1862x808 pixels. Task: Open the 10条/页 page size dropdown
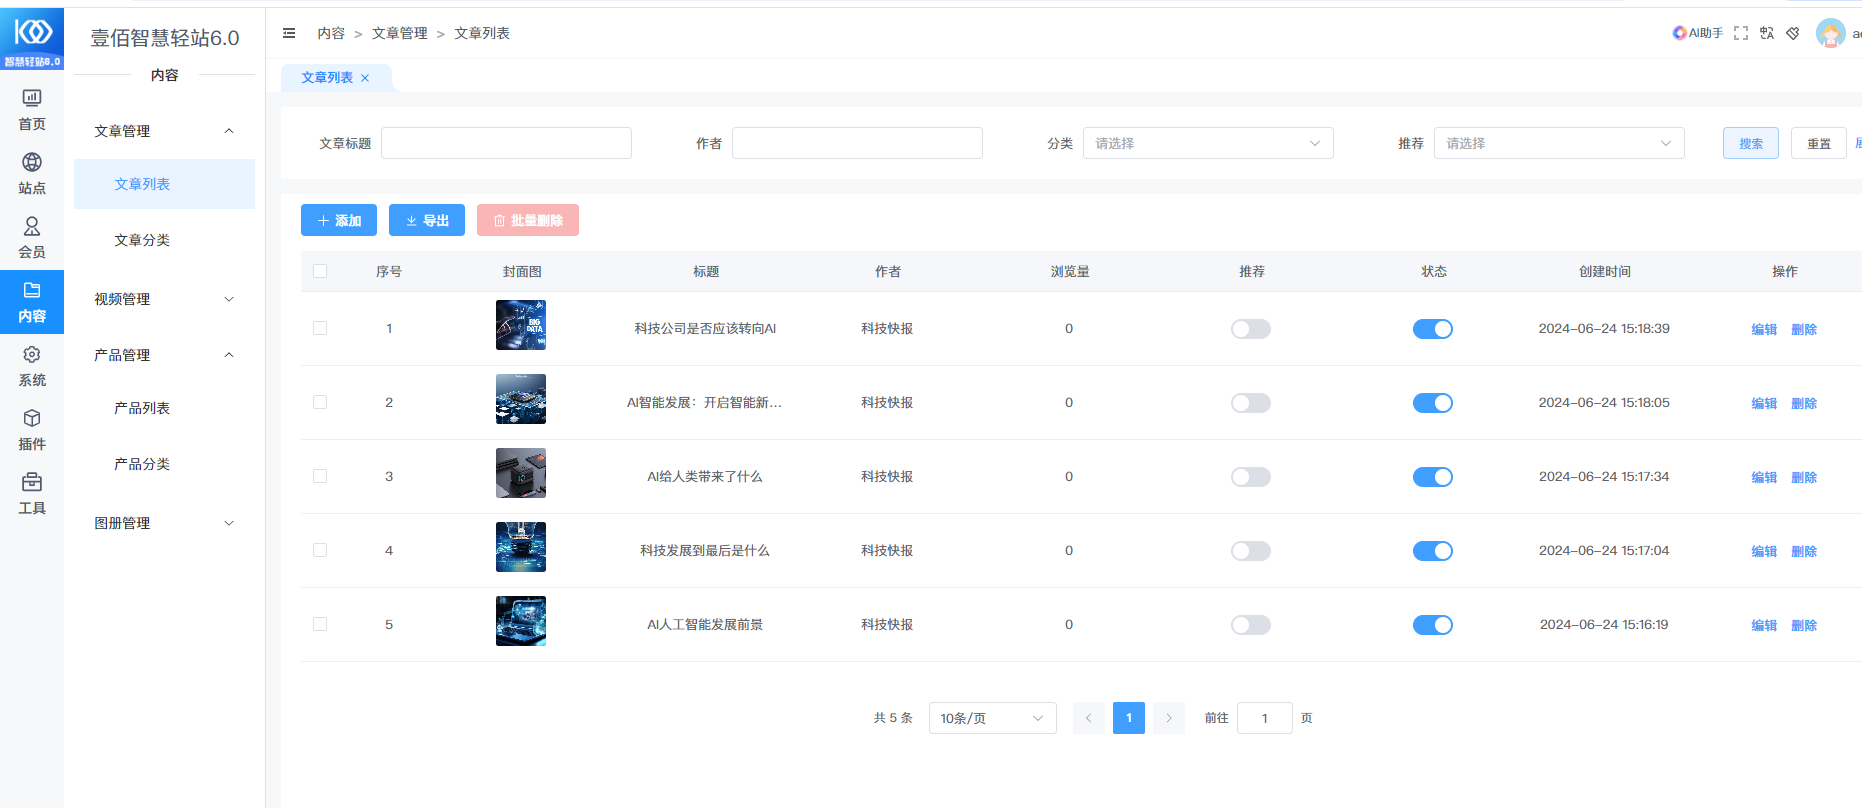point(991,718)
